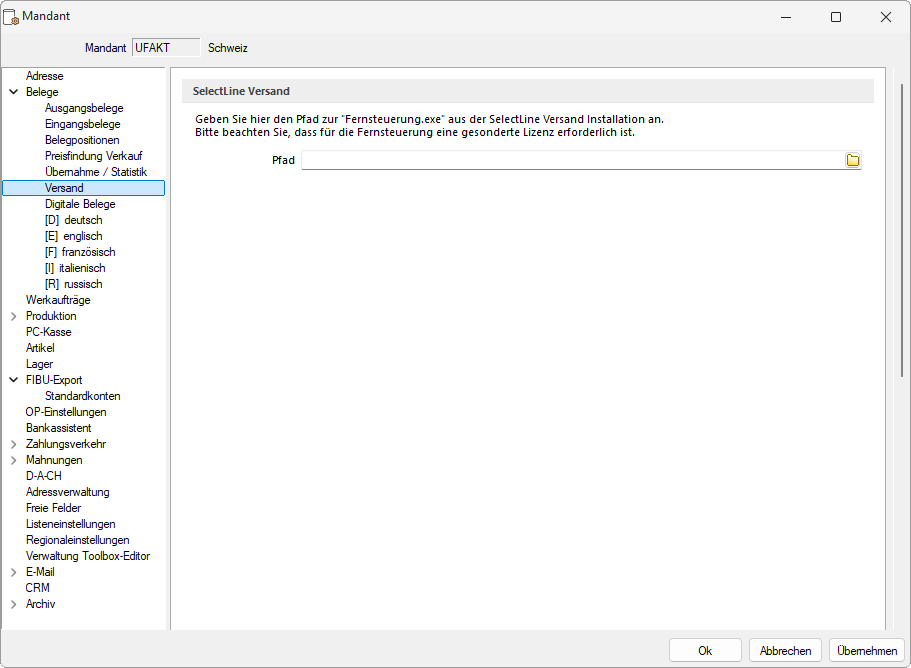Expand the Archiv tree node
The height and width of the screenshot is (668, 911).
point(14,604)
